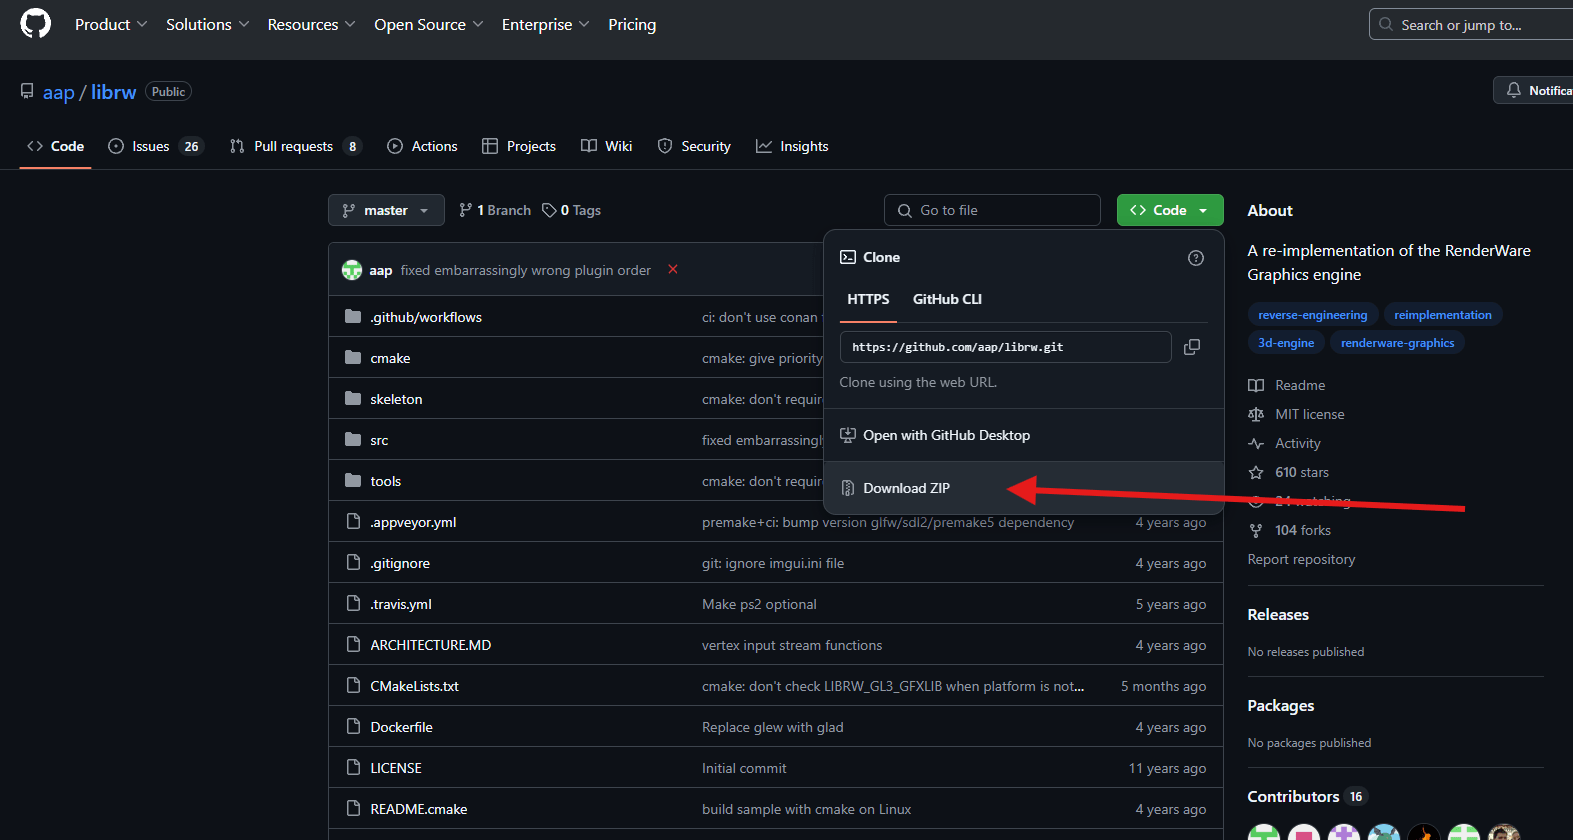View the 0 Tags list
Image resolution: width=1573 pixels, height=840 pixels.
572,210
